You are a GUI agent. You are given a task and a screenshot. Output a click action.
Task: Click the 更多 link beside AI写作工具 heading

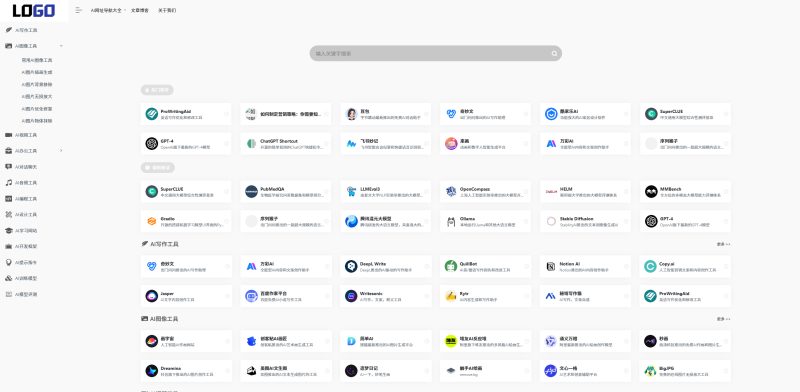pyautogui.click(x=723, y=244)
